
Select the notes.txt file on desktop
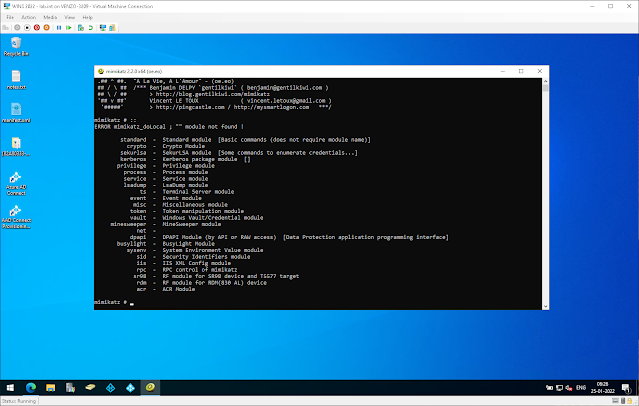16,80
